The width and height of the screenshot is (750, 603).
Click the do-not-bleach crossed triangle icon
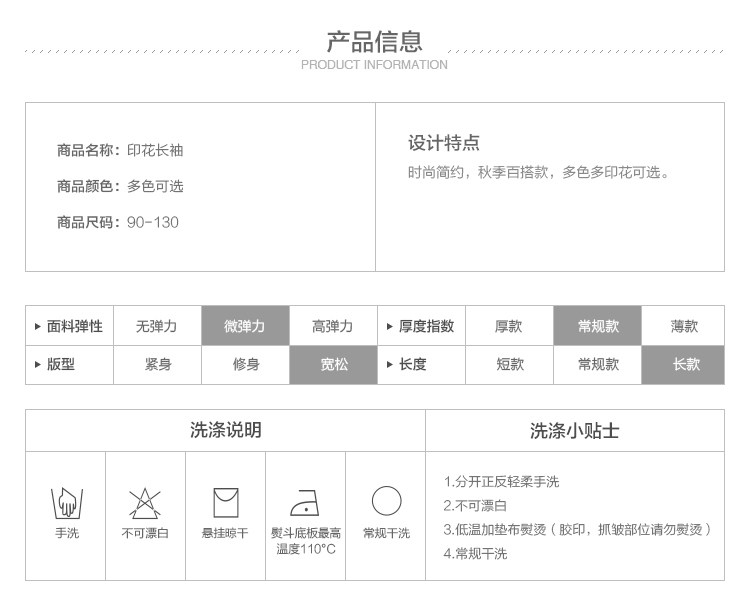point(145,503)
